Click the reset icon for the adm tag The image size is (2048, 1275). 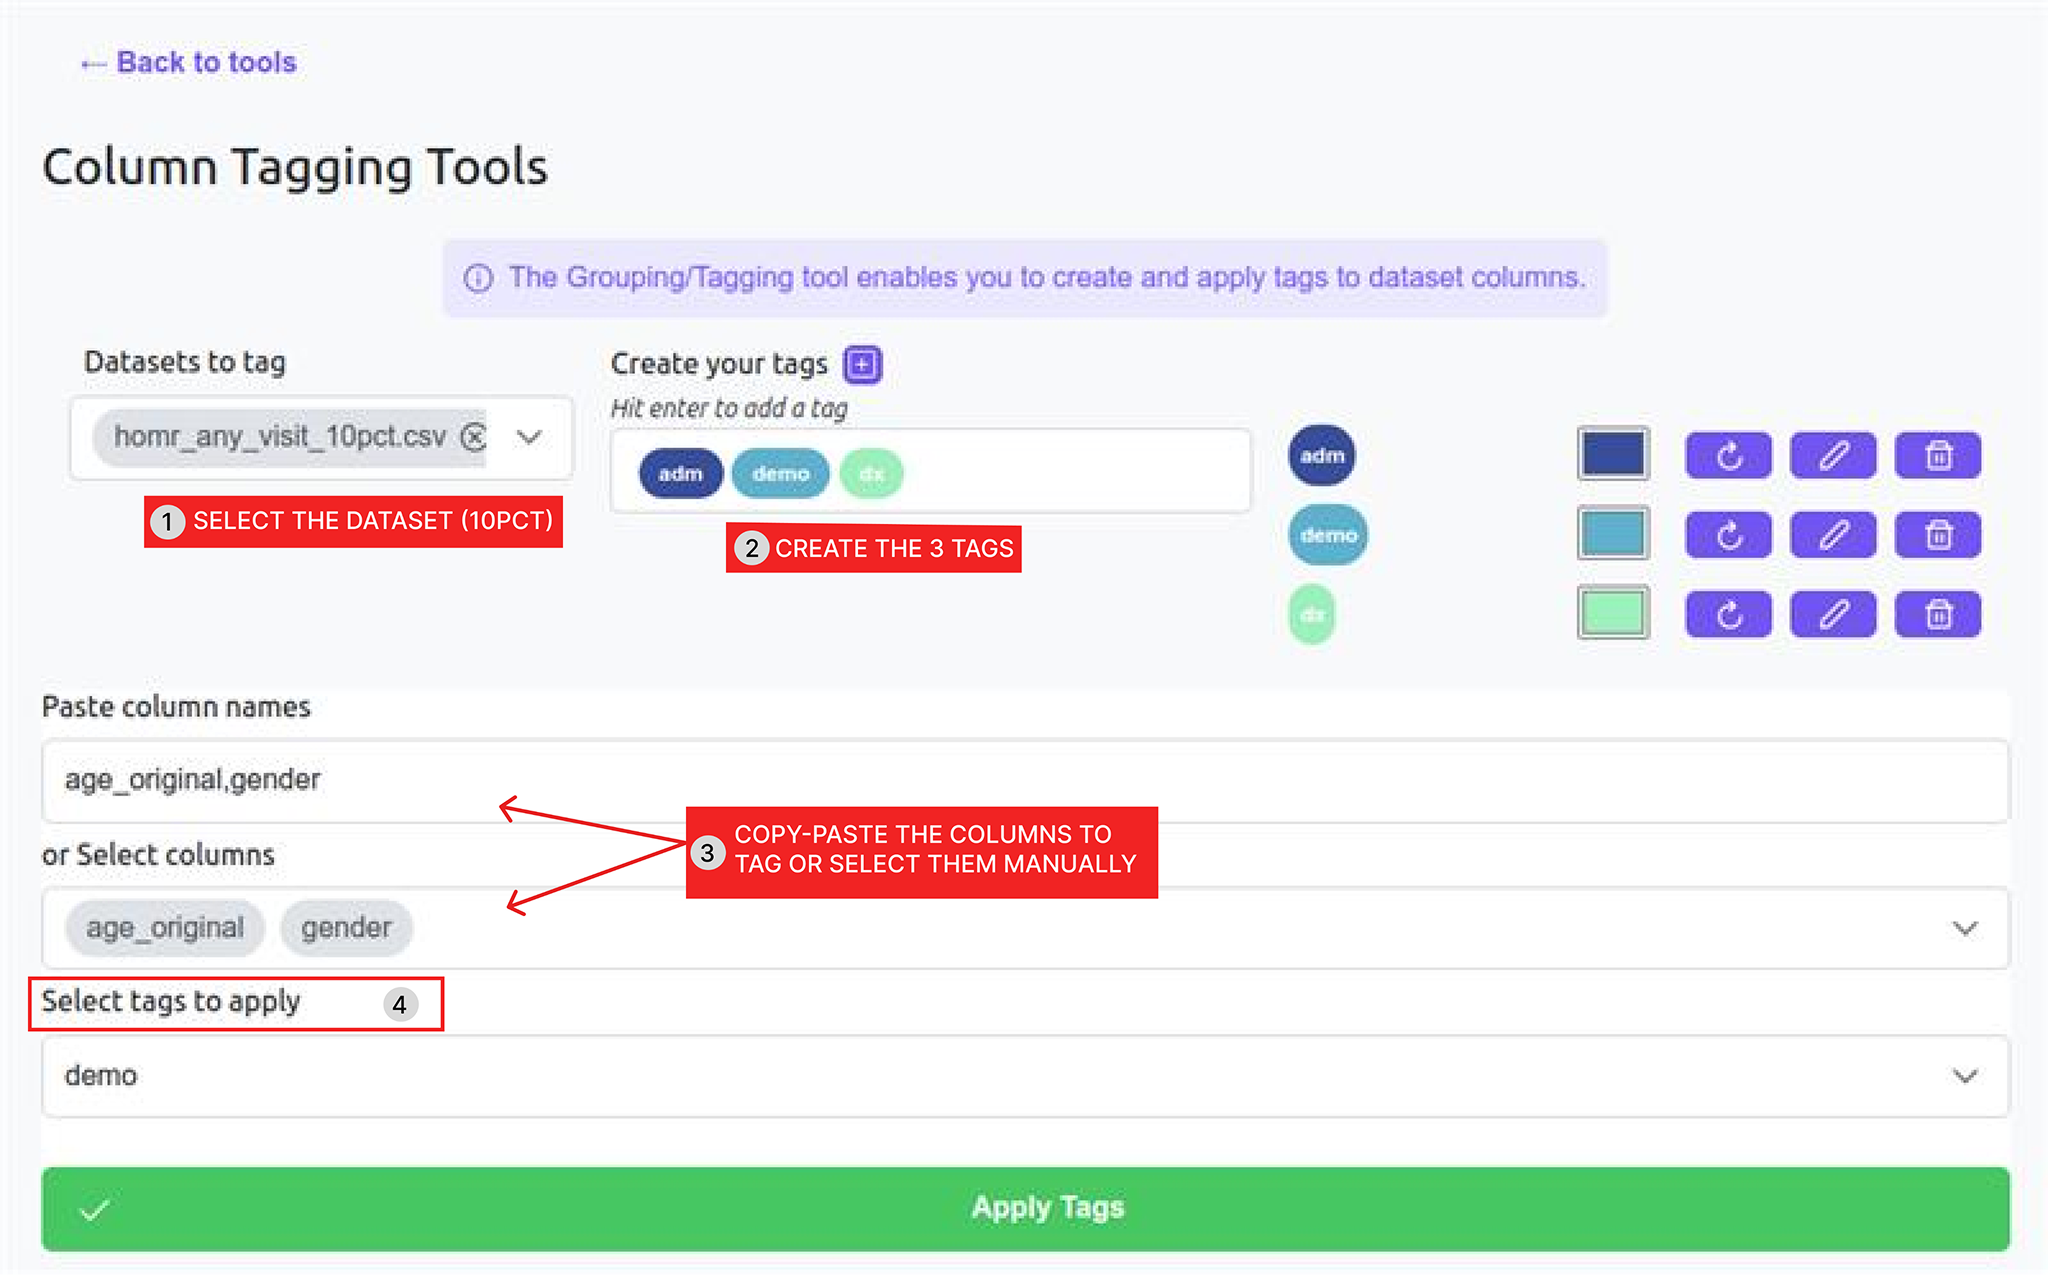[x=1728, y=456]
